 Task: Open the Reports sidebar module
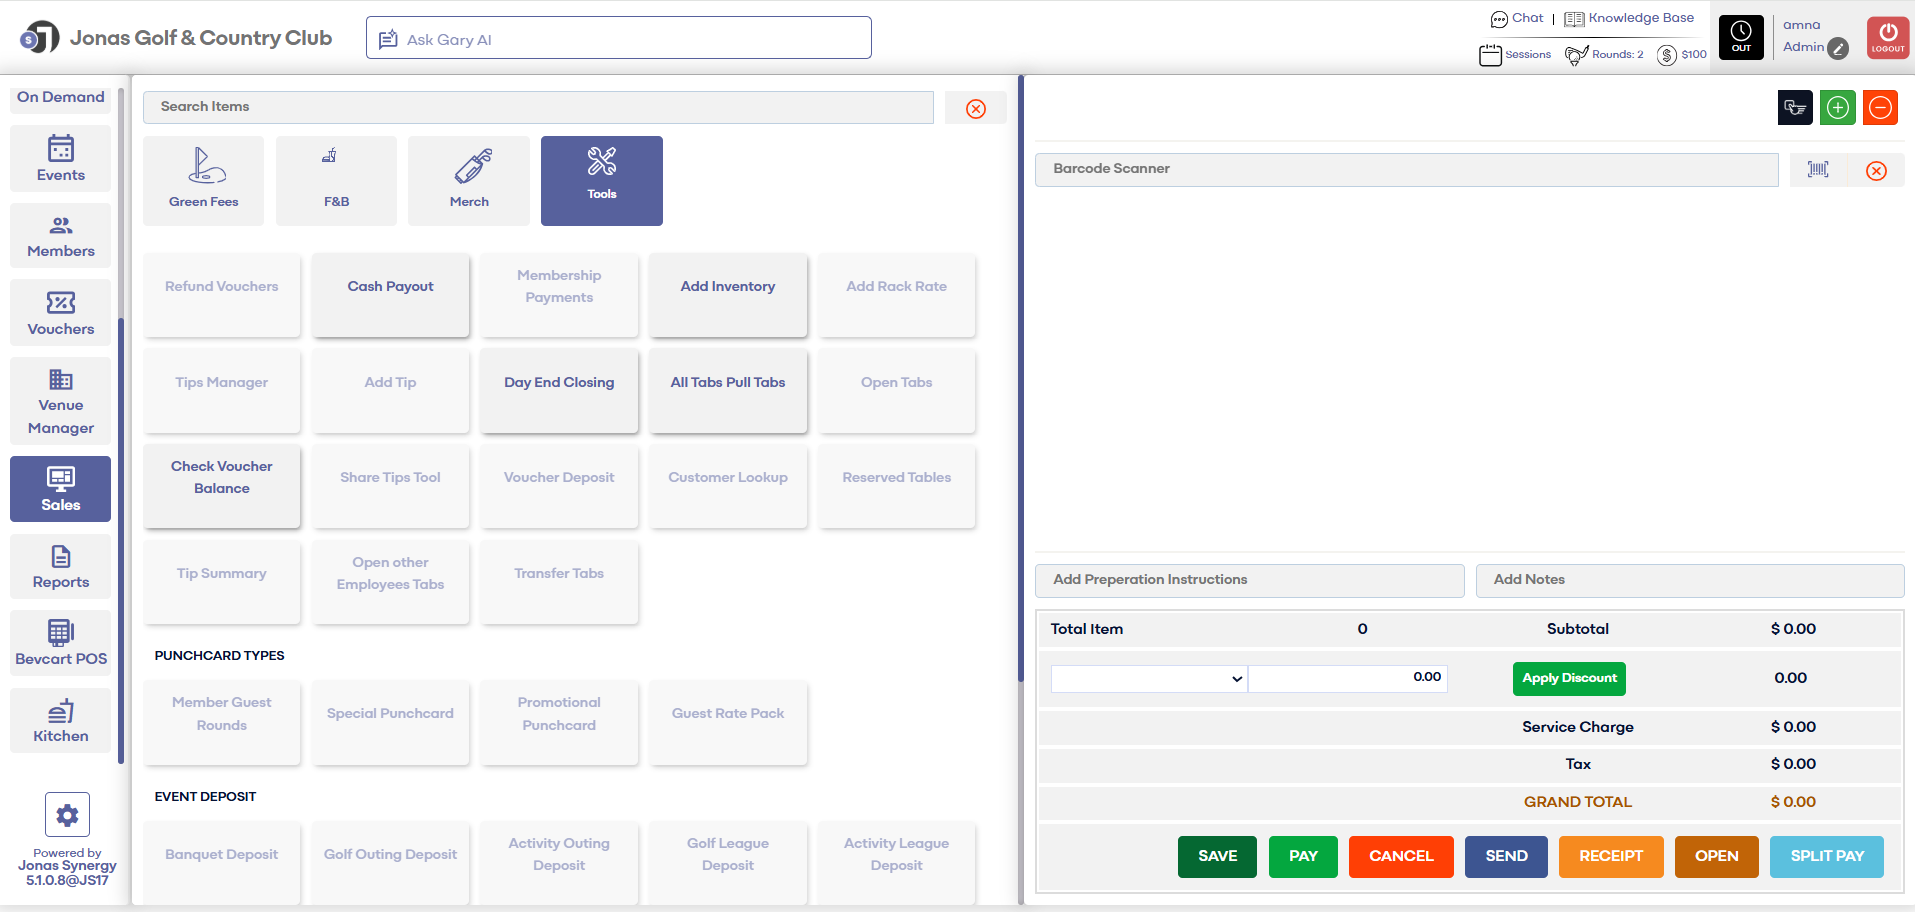point(60,566)
